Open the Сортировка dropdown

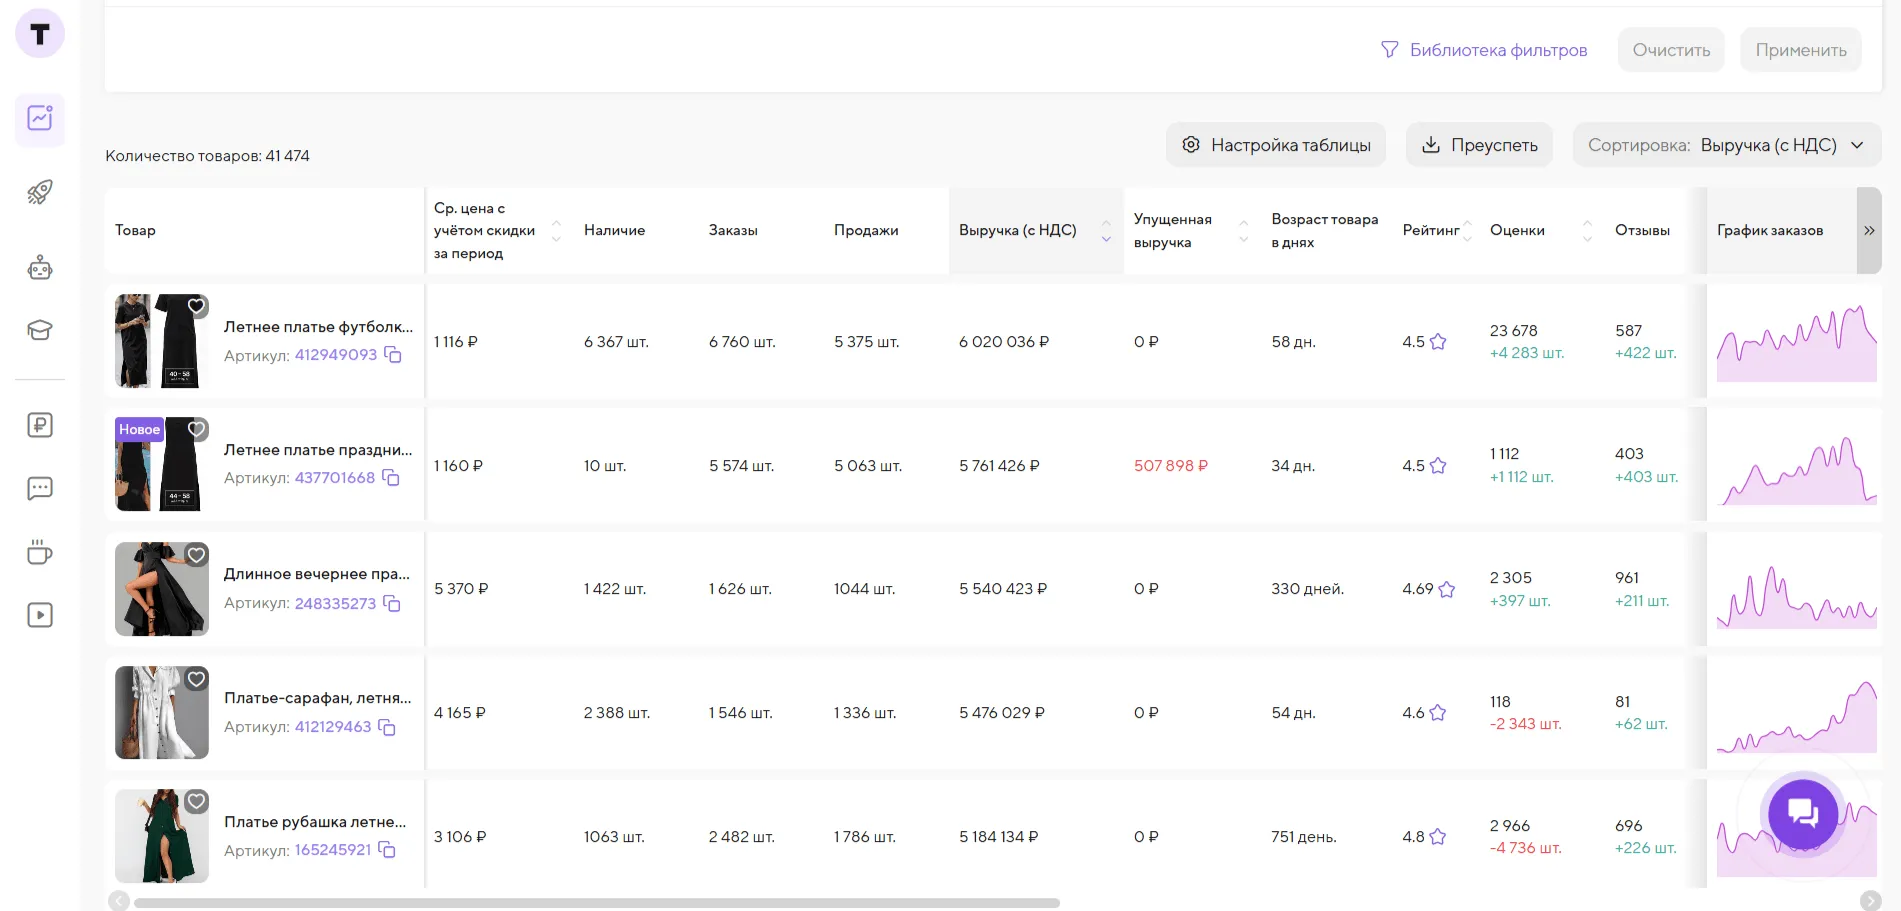[1726, 145]
